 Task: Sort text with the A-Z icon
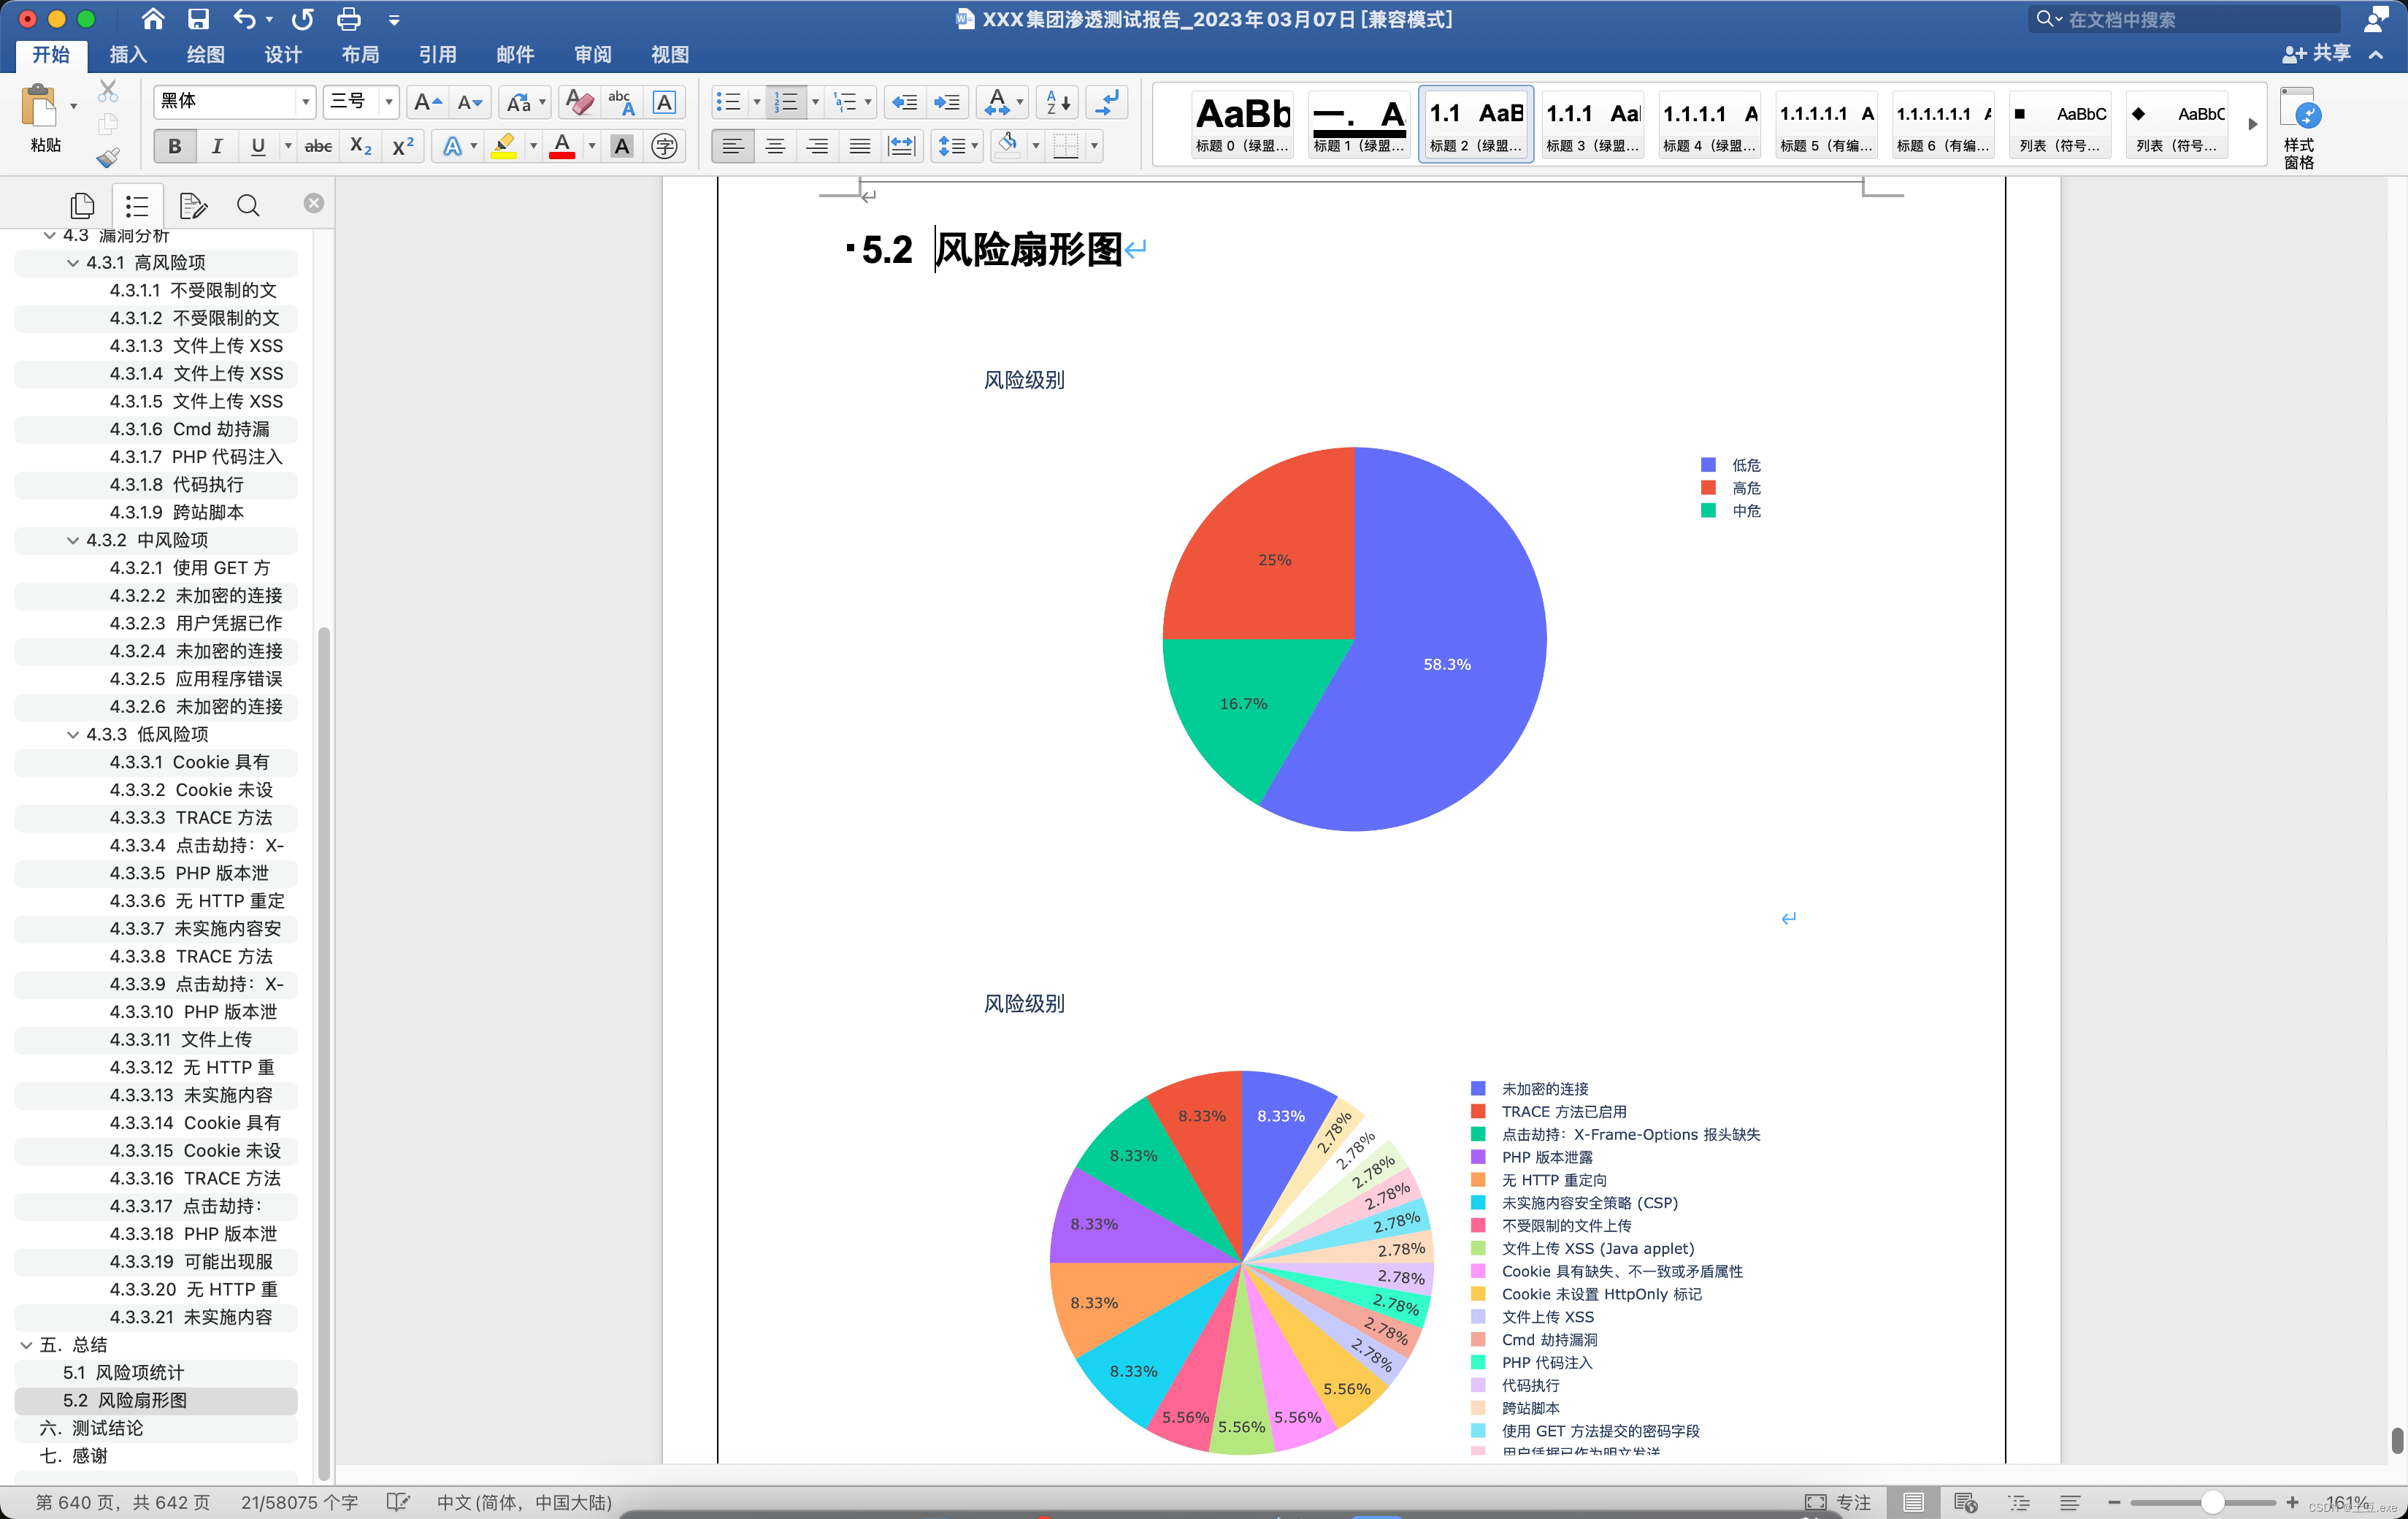pyautogui.click(x=1058, y=101)
